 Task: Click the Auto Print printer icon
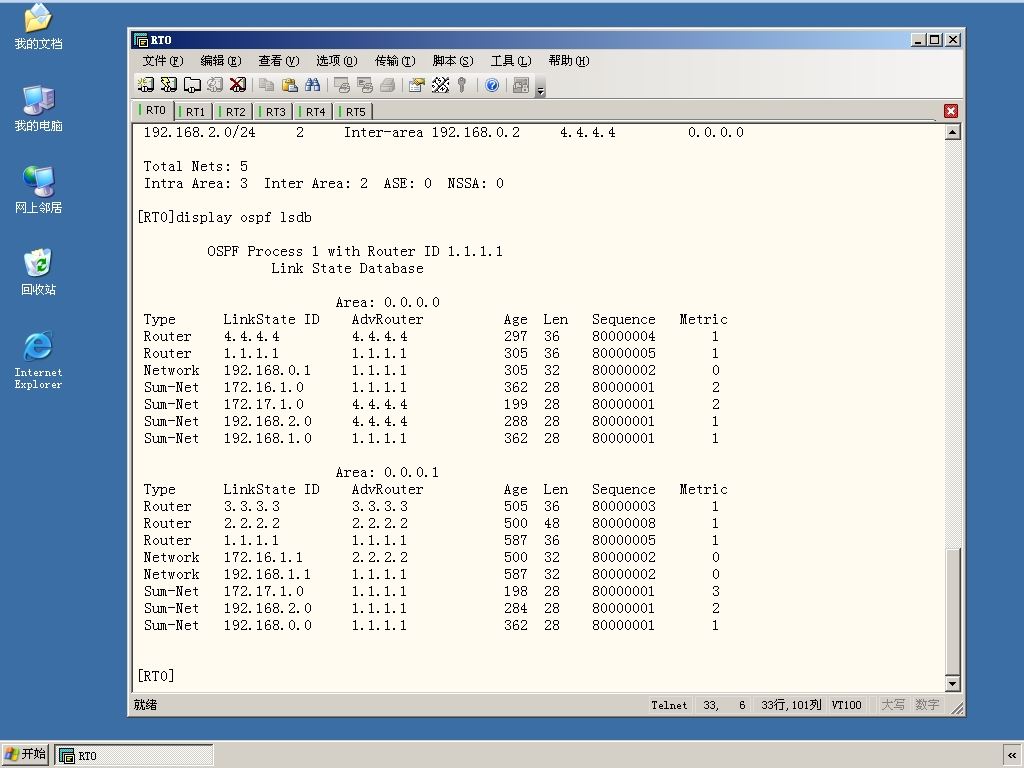tap(387, 85)
